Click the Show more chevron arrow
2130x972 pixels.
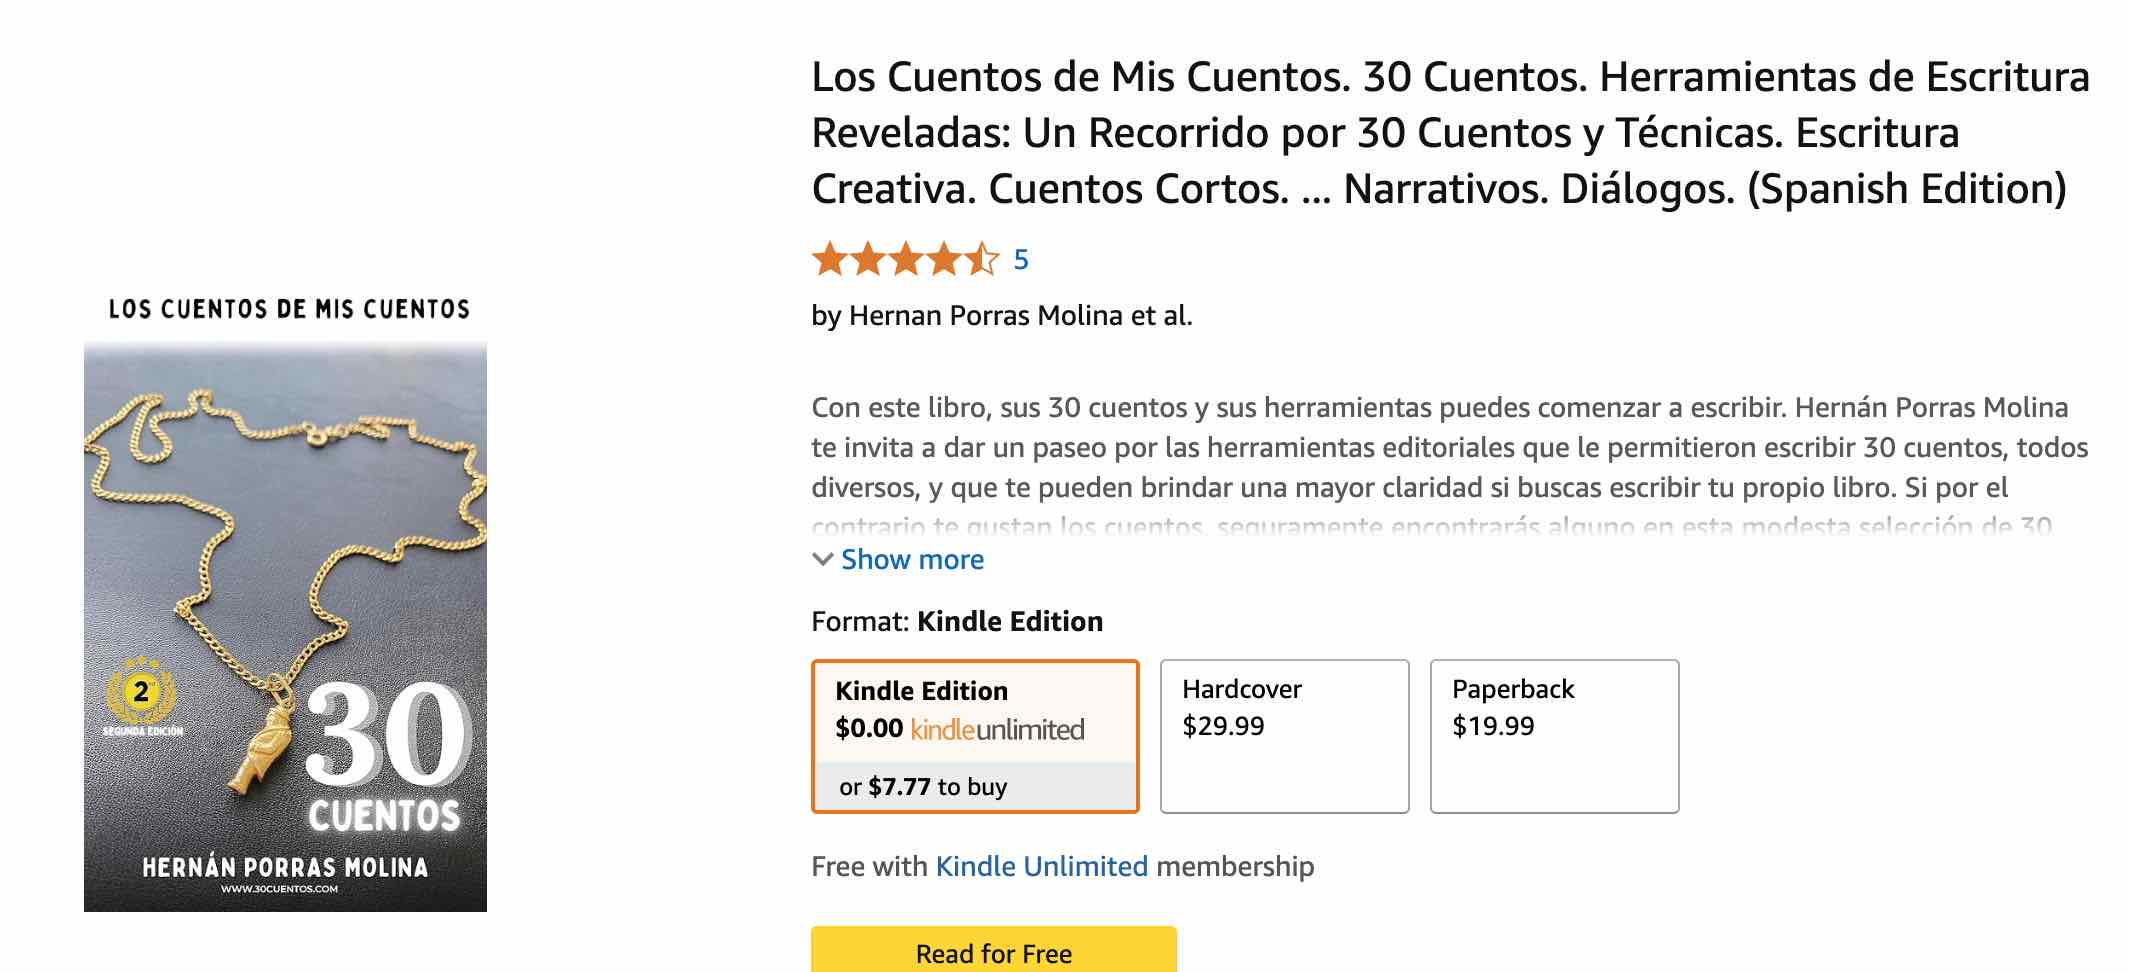tap(824, 560)
